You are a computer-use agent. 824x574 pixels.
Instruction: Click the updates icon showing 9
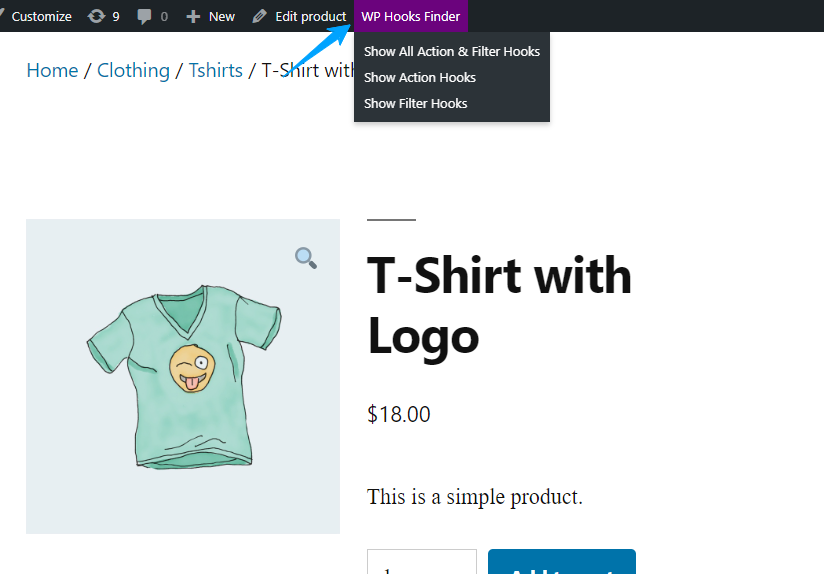tap(96, 16)
